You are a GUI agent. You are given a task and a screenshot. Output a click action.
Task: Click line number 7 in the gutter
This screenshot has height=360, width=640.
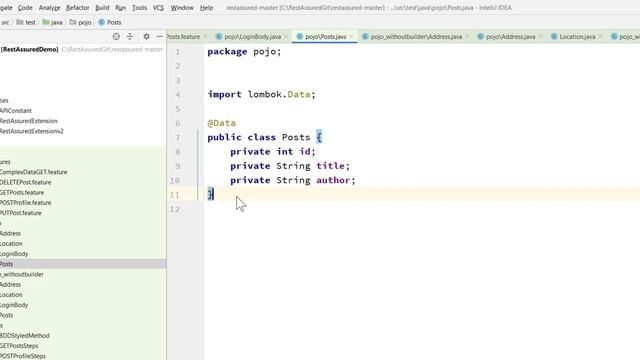[178, 137]
